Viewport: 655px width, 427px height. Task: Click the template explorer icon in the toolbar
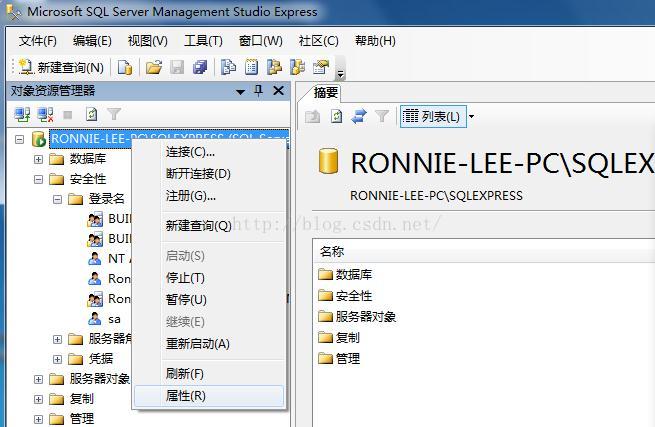[x=297, y=67]
